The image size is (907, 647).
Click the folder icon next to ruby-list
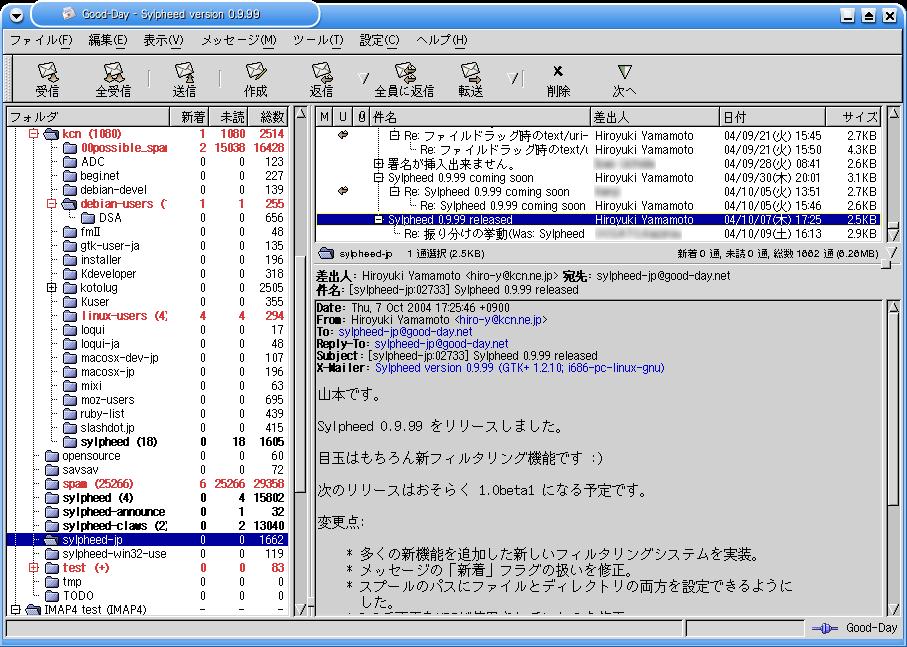pyautogui.click(x=70, y=414)
